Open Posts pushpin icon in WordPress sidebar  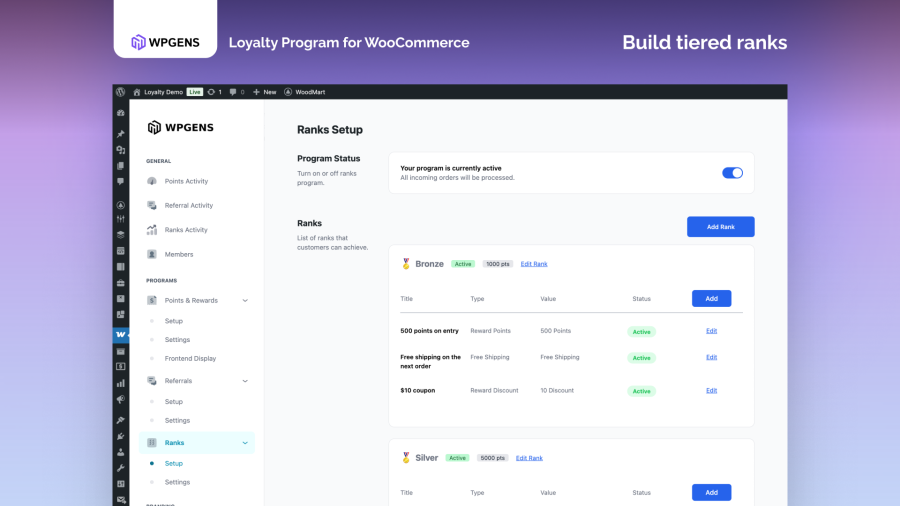(121, 134)
